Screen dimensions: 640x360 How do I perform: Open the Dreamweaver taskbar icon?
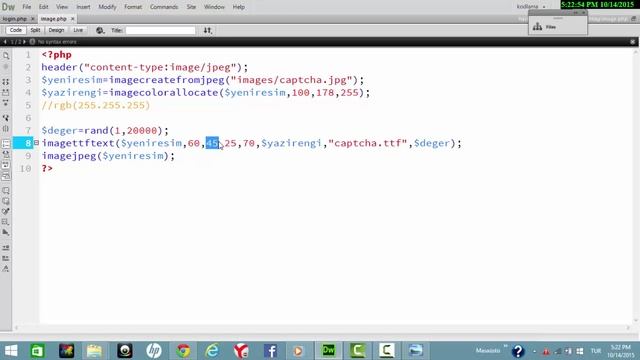pyautogui.click(x=329, y=351)
